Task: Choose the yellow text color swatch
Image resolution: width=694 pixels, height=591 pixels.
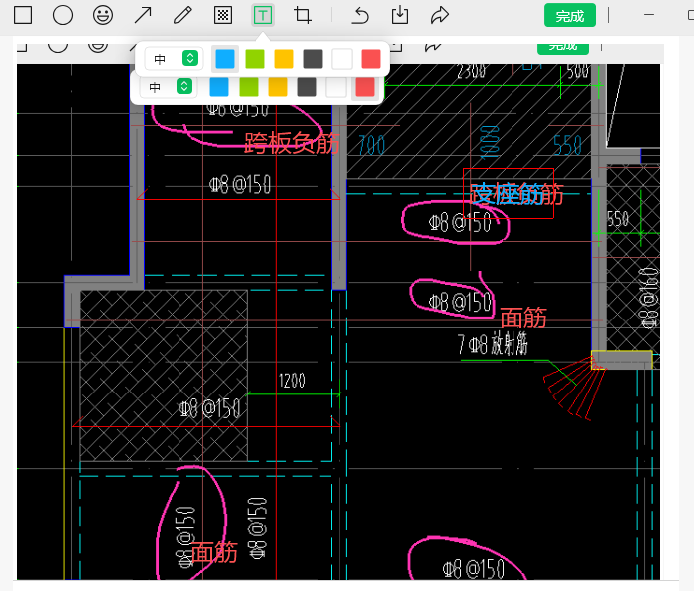Action: [284, 59]
